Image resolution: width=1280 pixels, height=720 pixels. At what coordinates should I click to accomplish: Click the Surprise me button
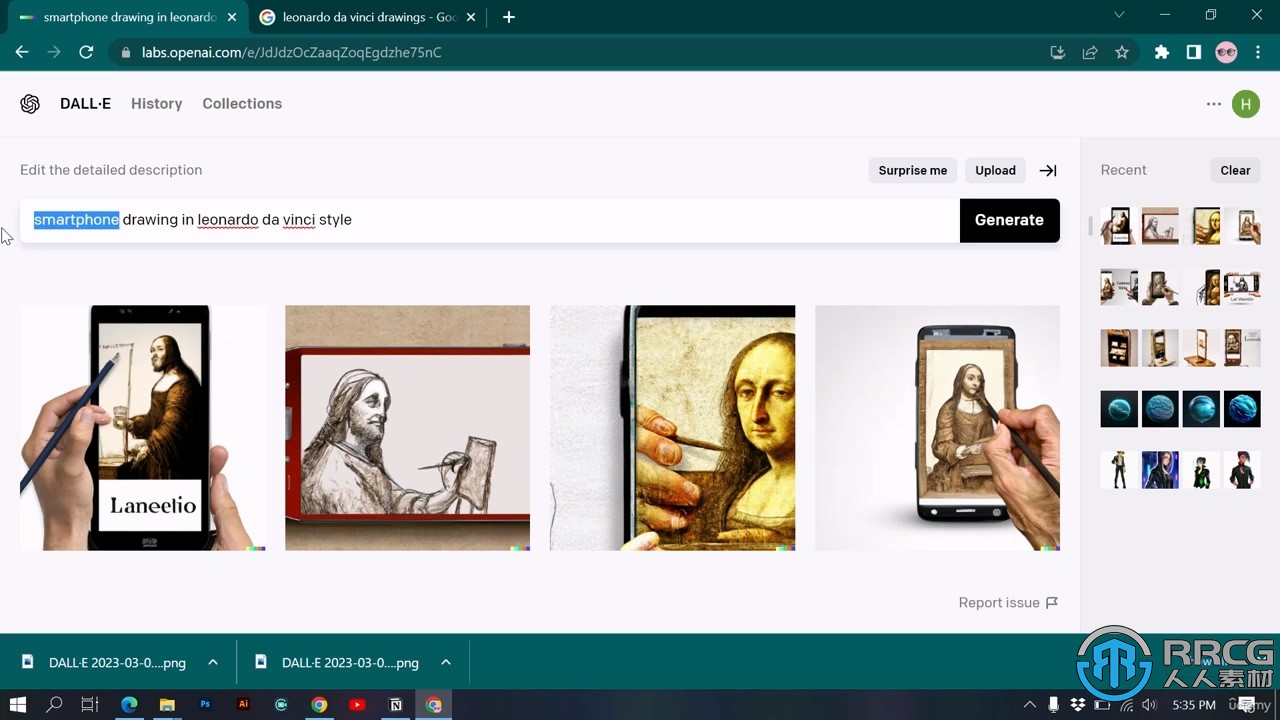point(913,170)
